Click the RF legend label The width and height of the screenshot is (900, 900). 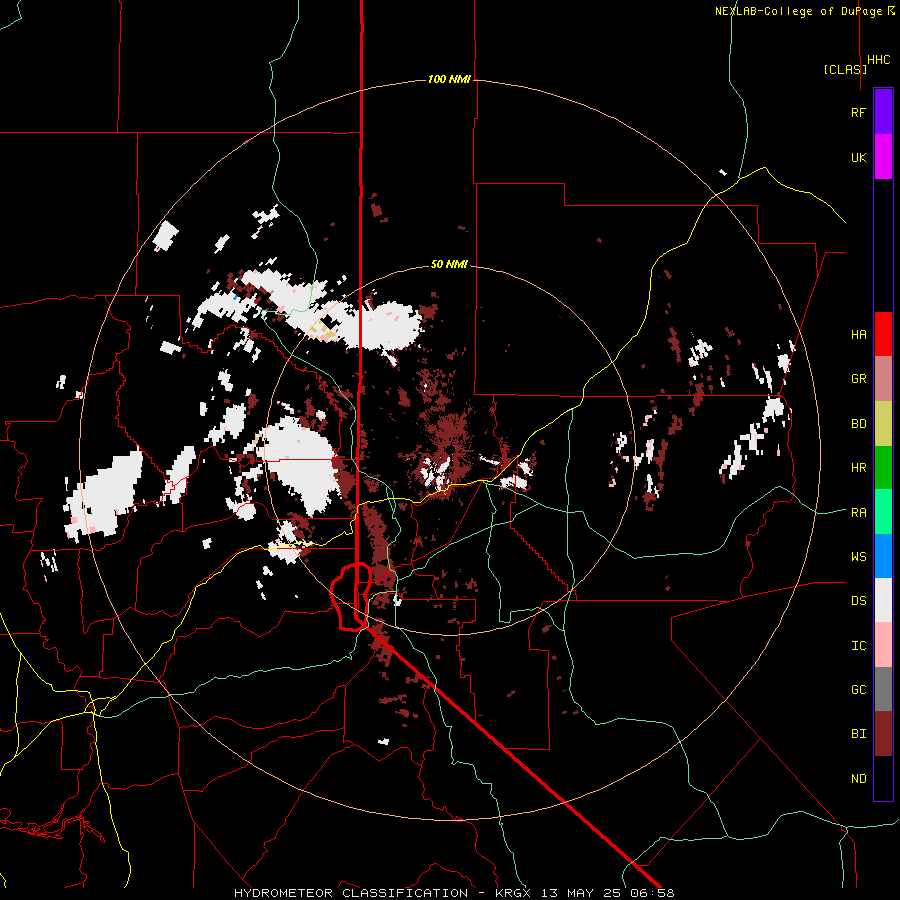858,112
